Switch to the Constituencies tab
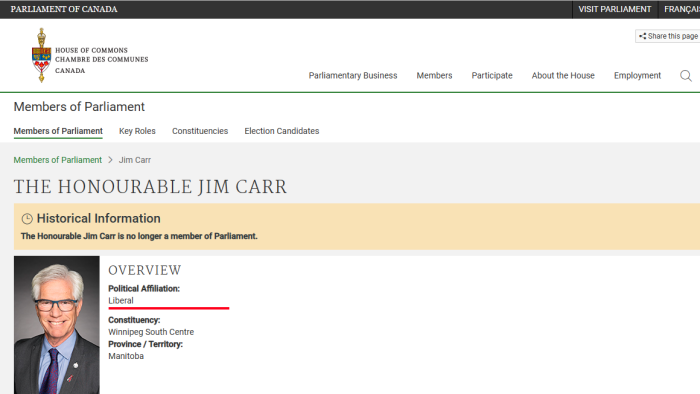700x394 pixels. click(200, 131)
